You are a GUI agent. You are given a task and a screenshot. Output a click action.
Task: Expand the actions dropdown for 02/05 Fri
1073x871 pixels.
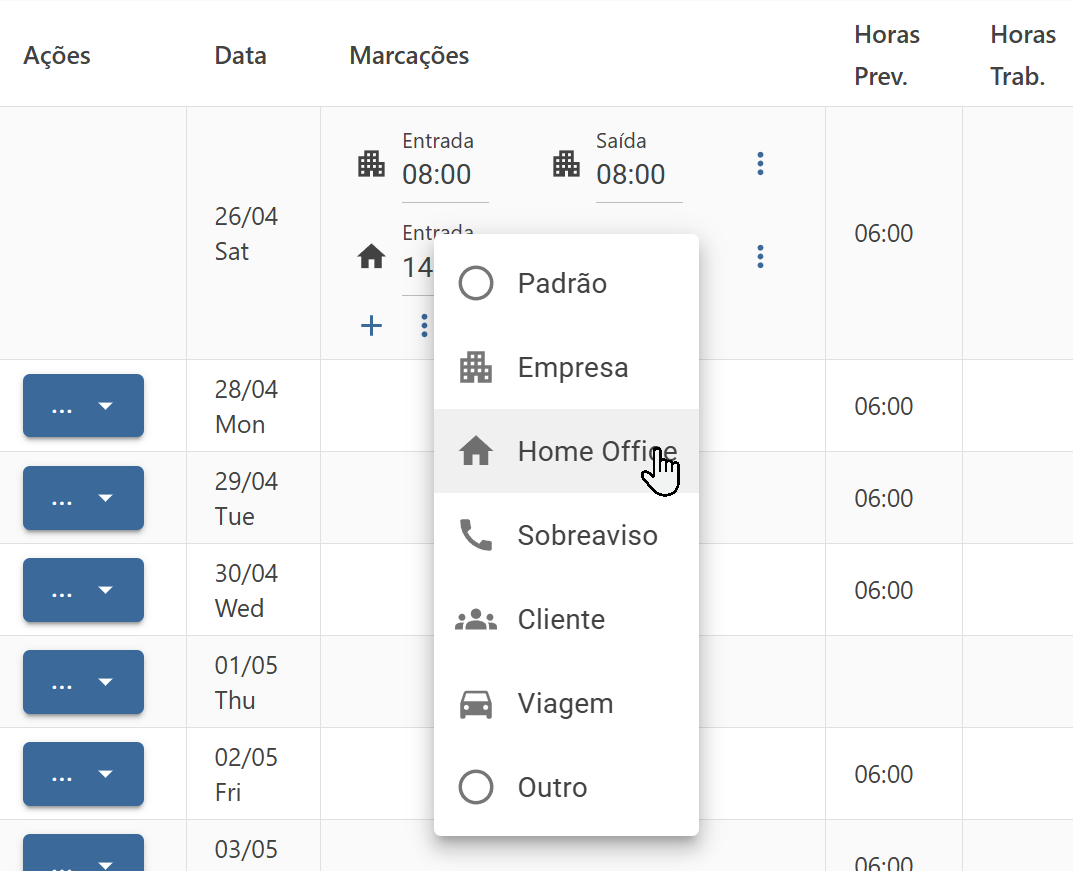click(83, 774)
